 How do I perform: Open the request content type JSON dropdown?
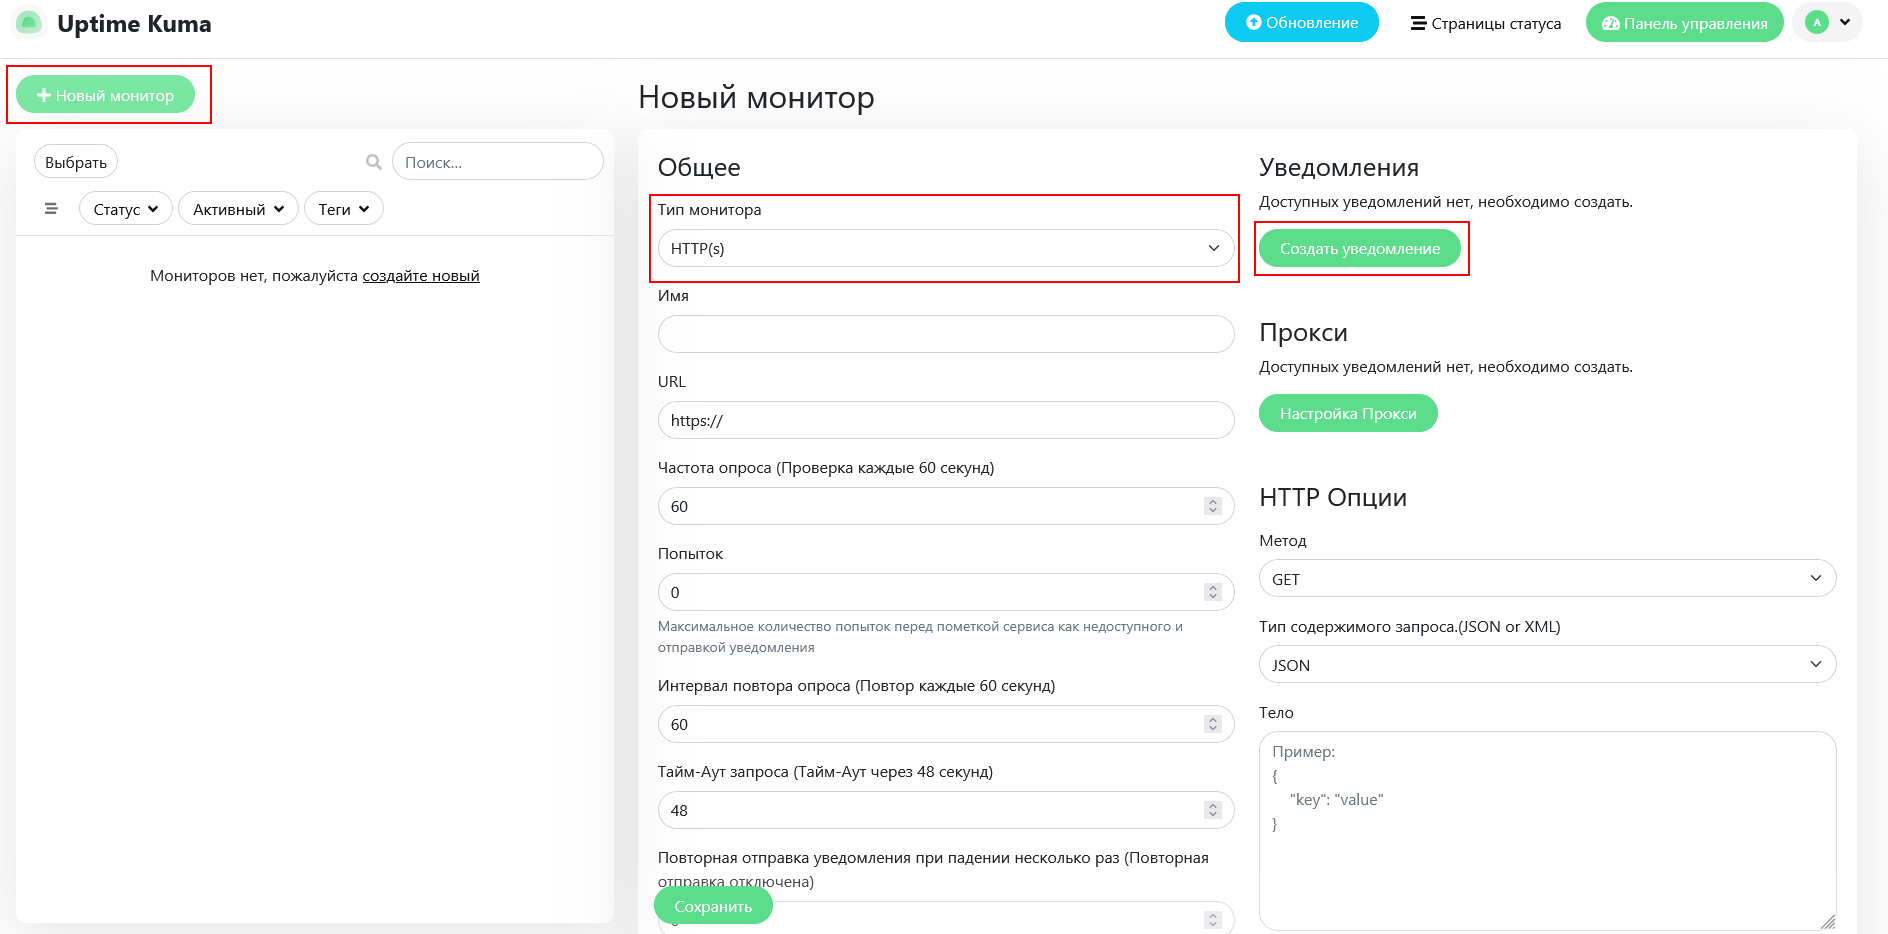point(1547,665)
